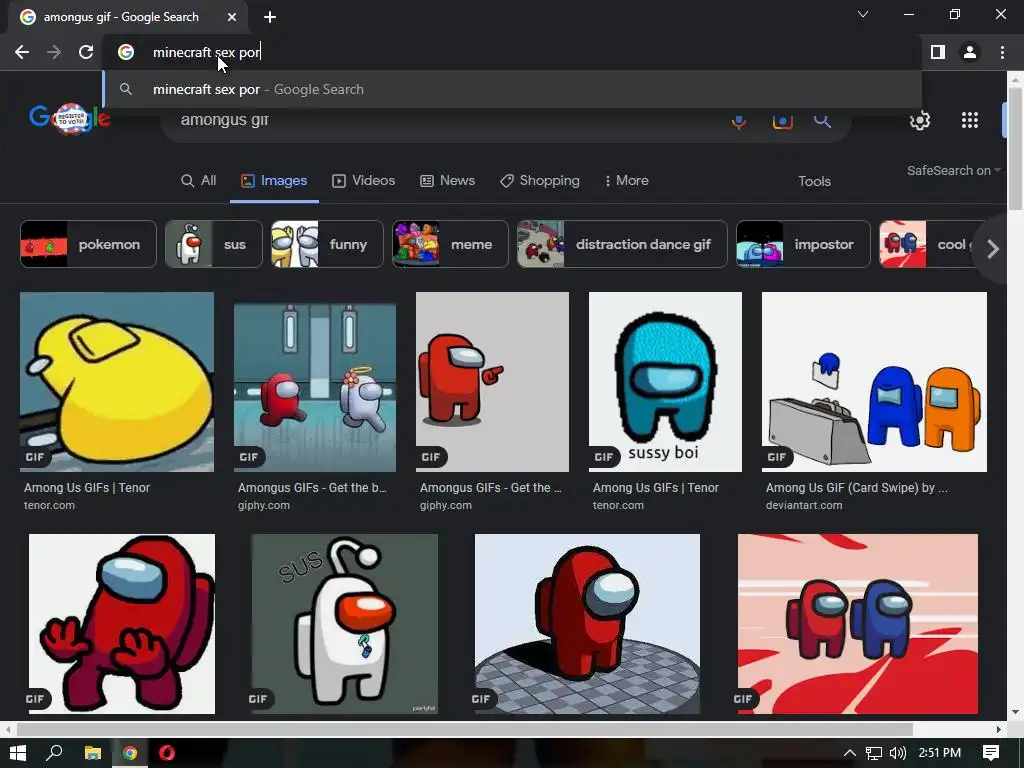
Task: Filter by the funny chip
Action: tap(327, 244)
